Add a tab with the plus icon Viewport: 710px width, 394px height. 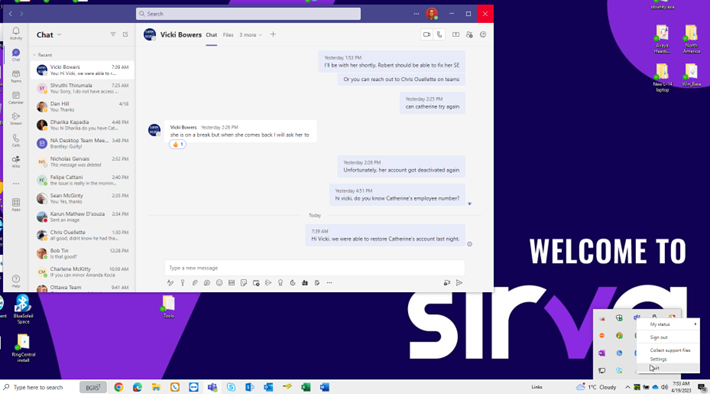[x=273, y=34]
